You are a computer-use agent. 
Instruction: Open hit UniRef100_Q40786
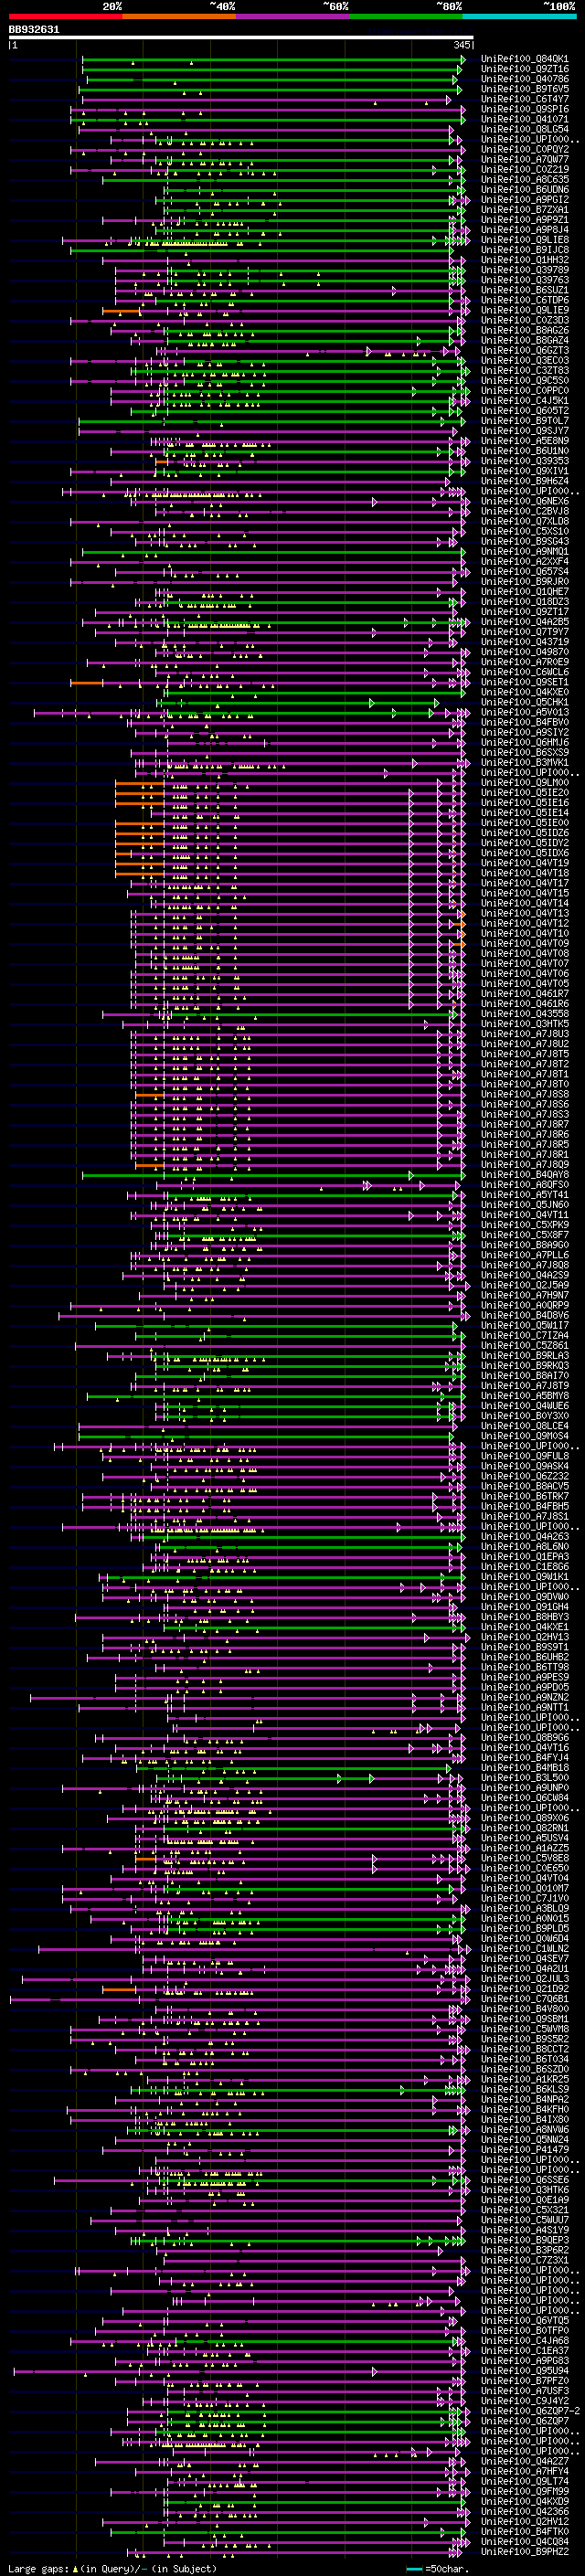[525, 79]
